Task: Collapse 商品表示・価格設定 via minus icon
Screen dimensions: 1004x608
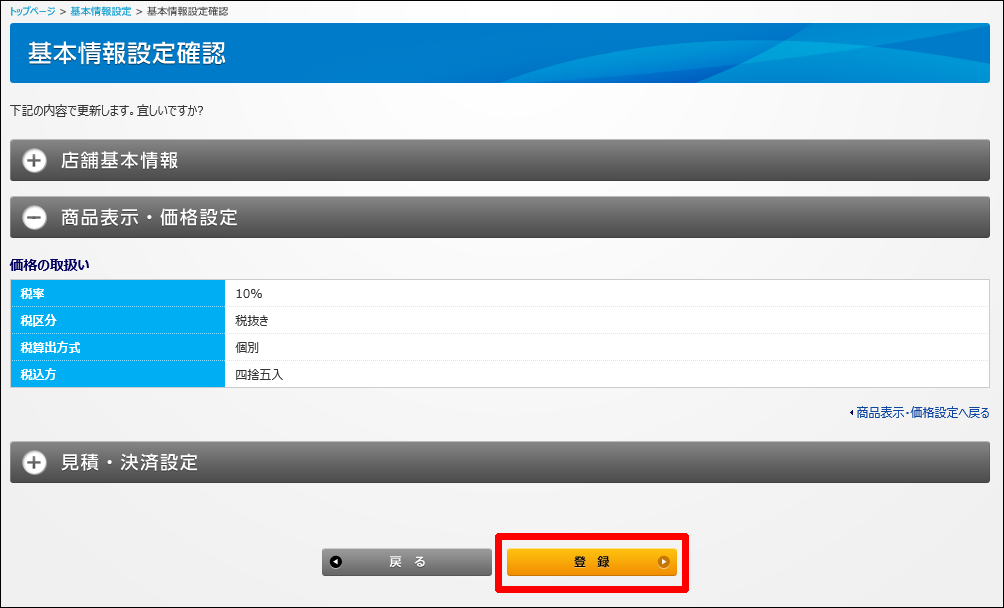Action: point(35,218)
